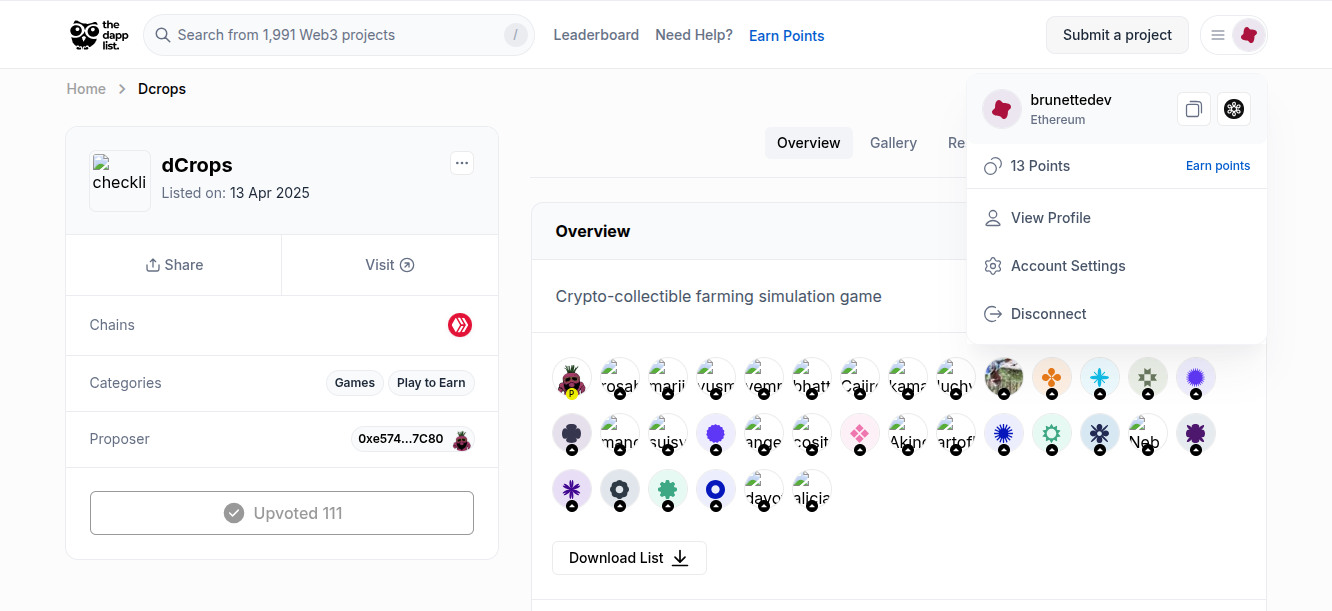
Task: Open the upvoter avatar labeled marii
Action: pyautogui.click(x=668, y=377)
